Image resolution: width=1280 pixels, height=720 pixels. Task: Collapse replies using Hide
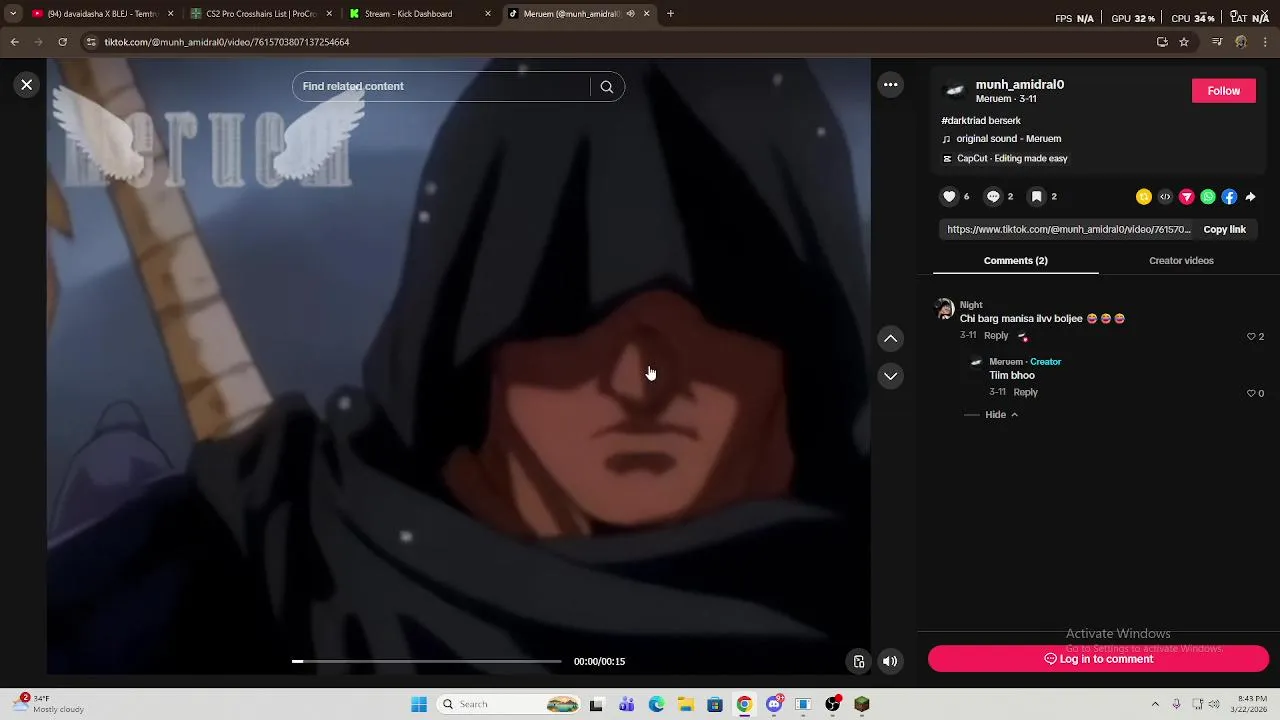1001,415
